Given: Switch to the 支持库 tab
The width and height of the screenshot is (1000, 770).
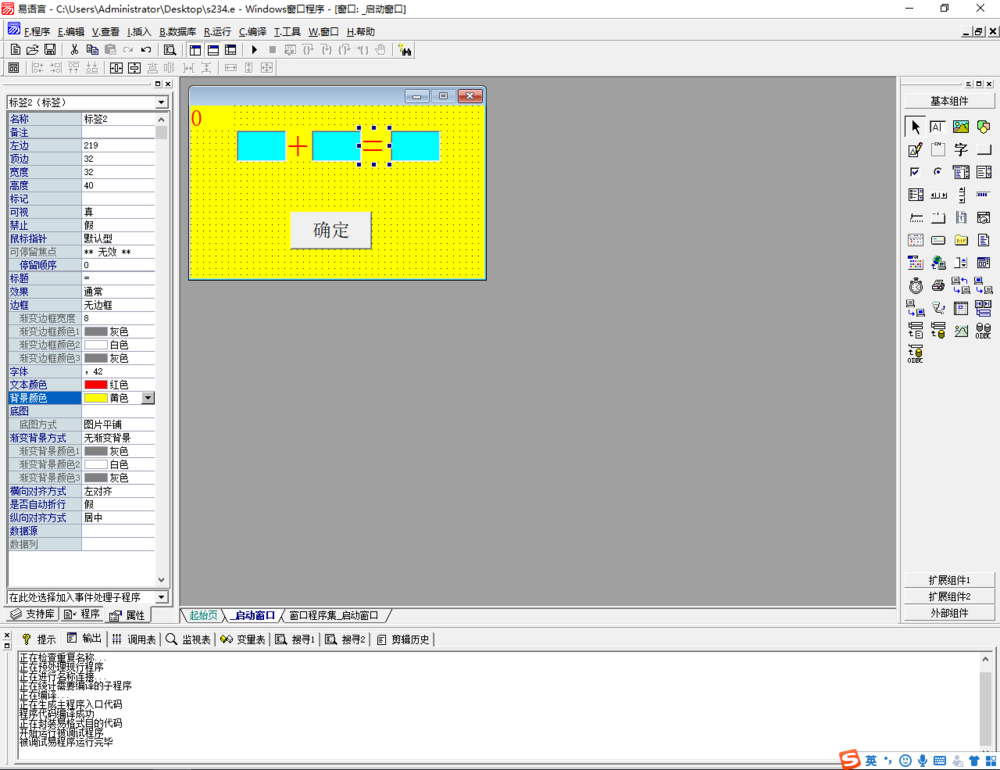Looking at the screenshot, I should point(33,614).
